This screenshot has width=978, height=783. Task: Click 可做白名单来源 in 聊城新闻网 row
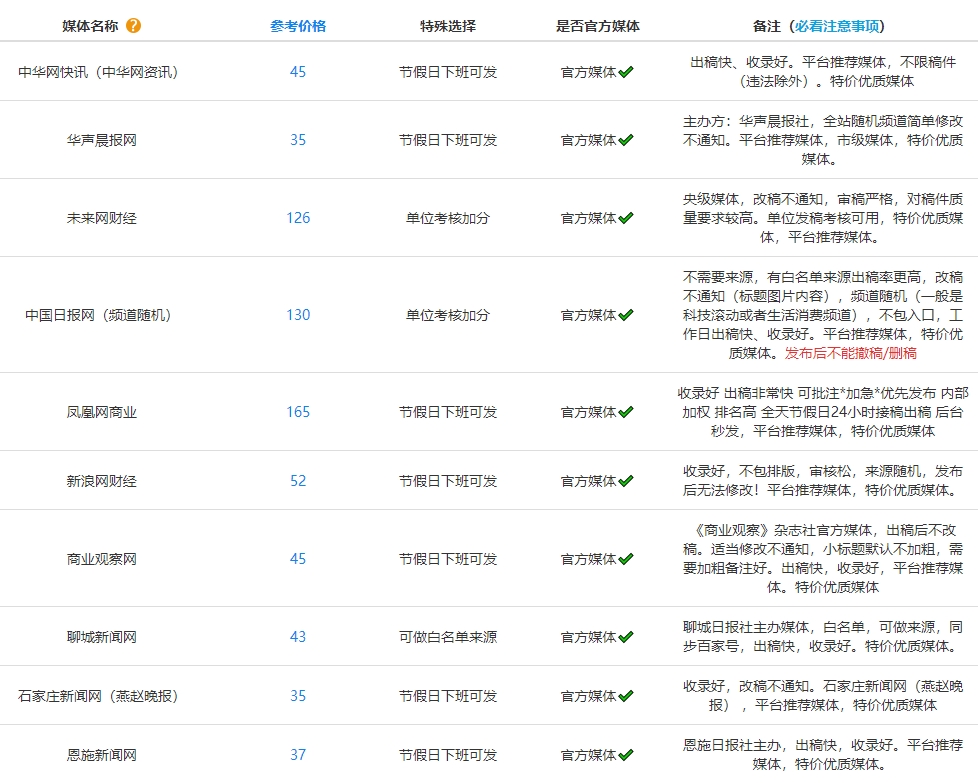(448, 637)
